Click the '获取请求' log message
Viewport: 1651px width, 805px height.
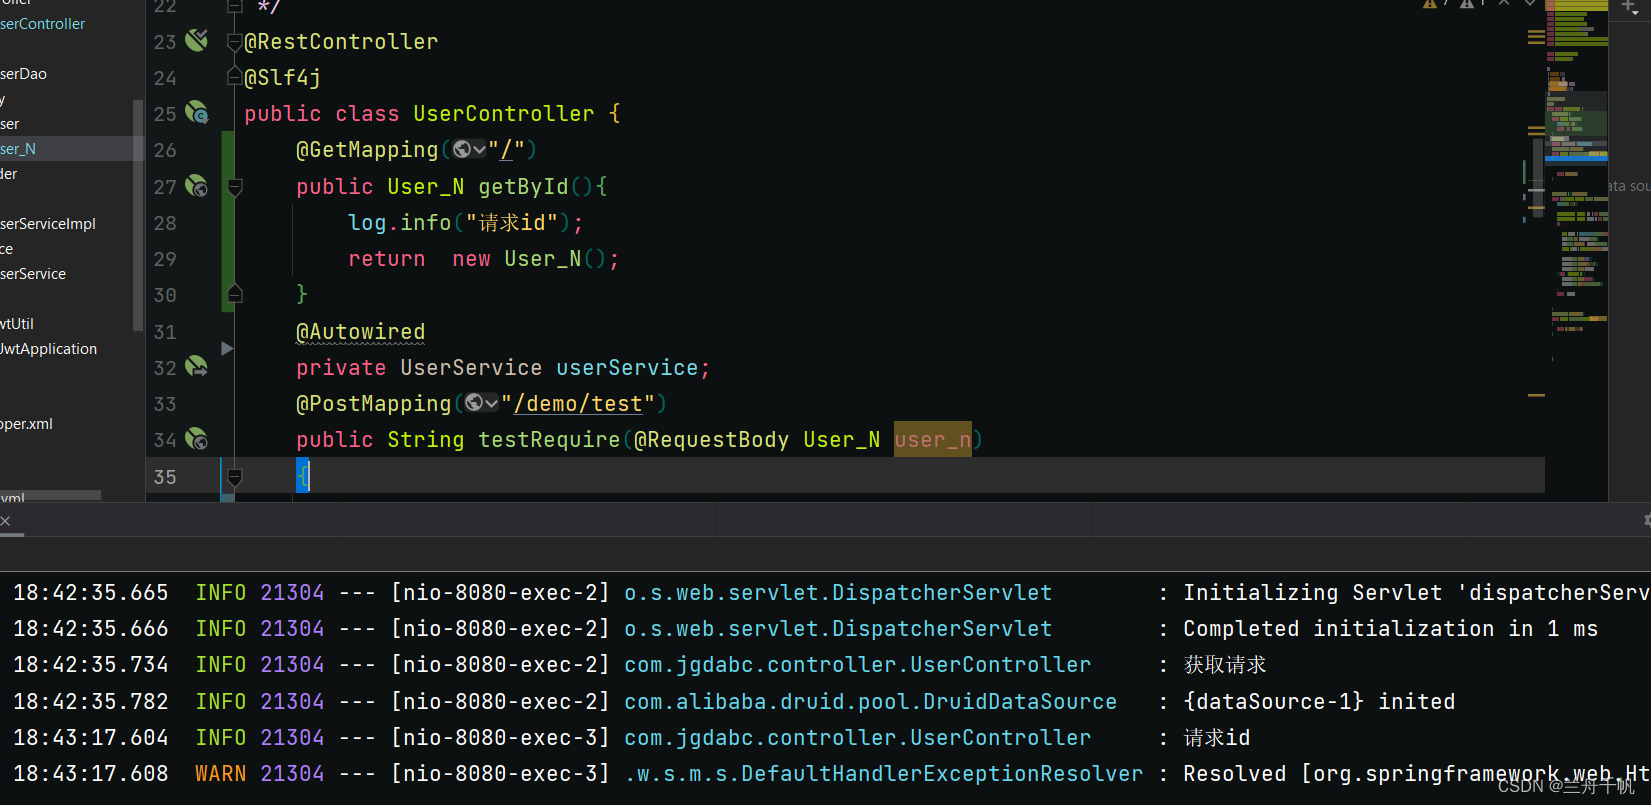click(1225, 665)
